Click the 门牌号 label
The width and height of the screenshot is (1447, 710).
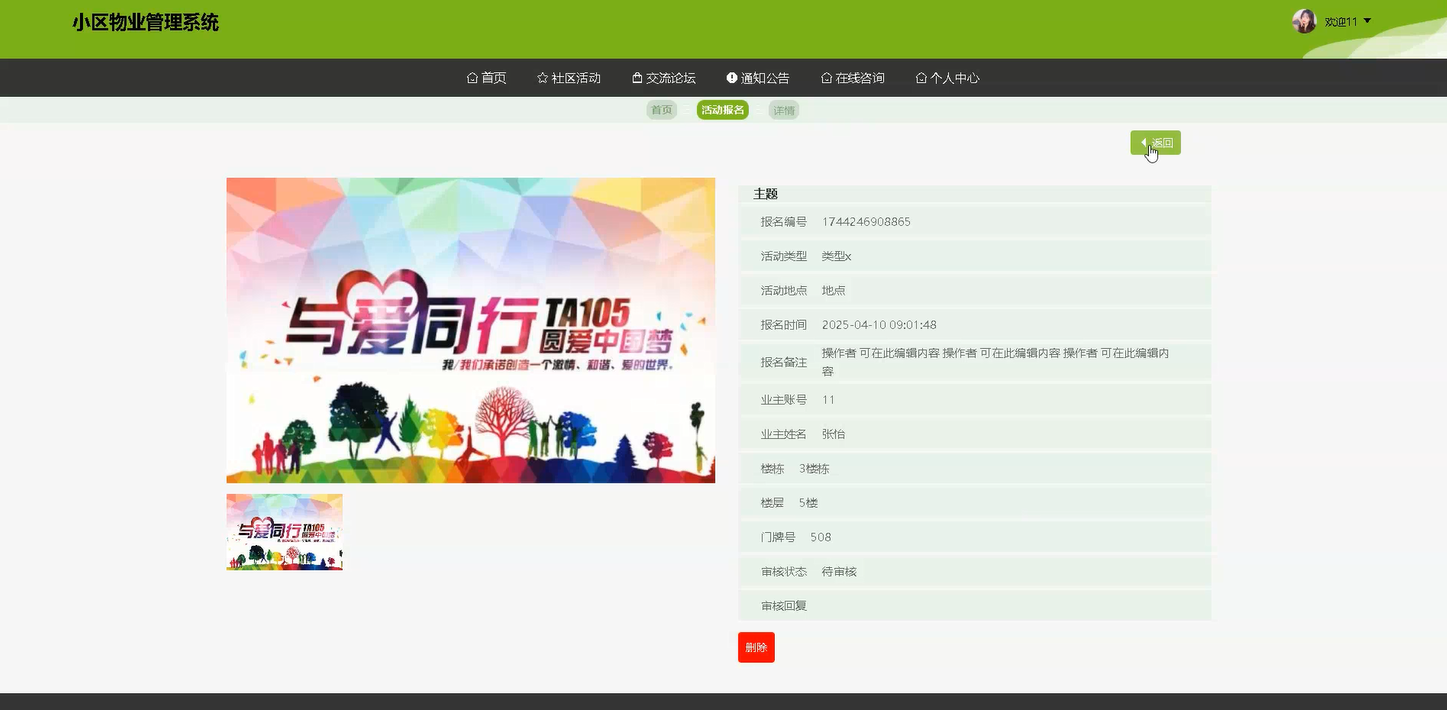[x=778, y=537]
